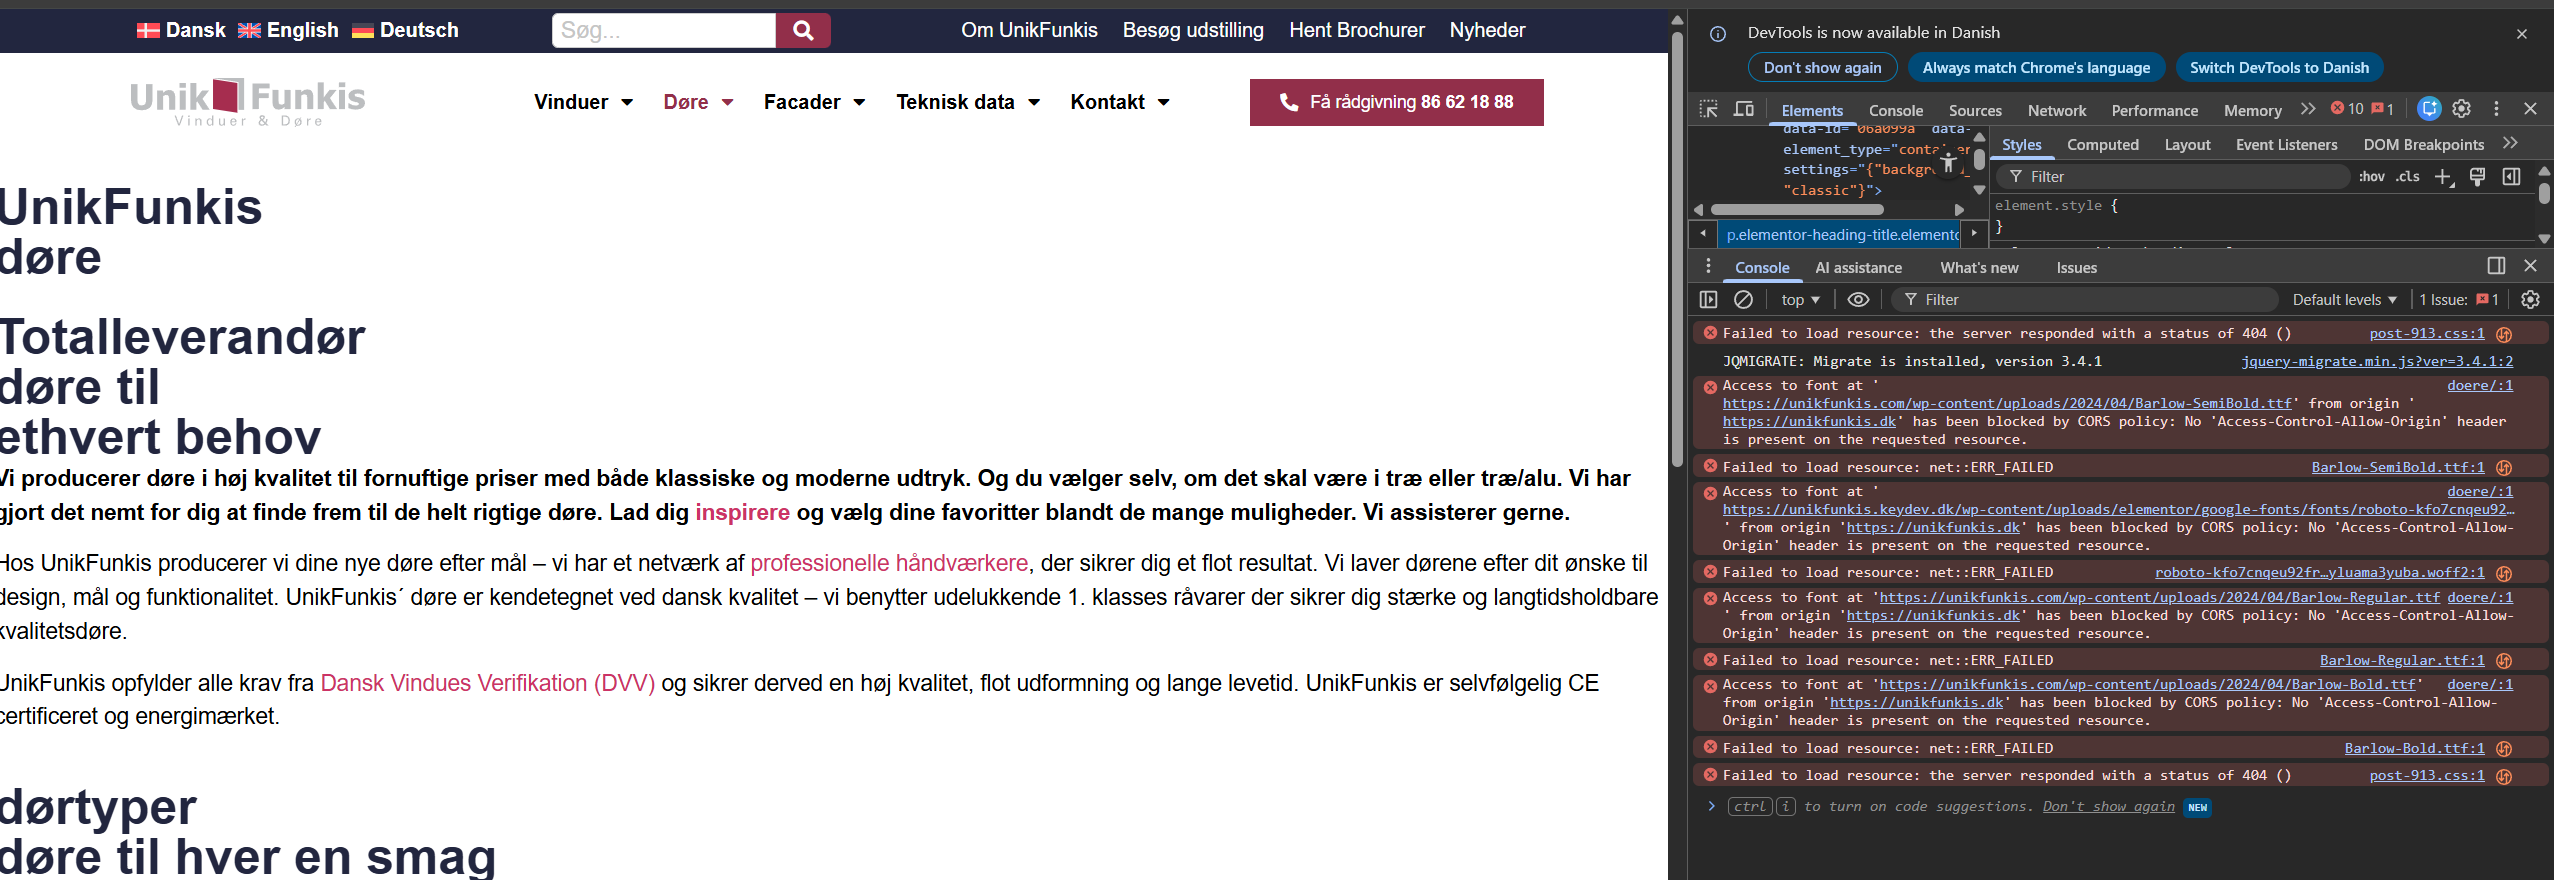Open the AI assistance icon in DevTools toolbar

click(x=2429, y=108)
